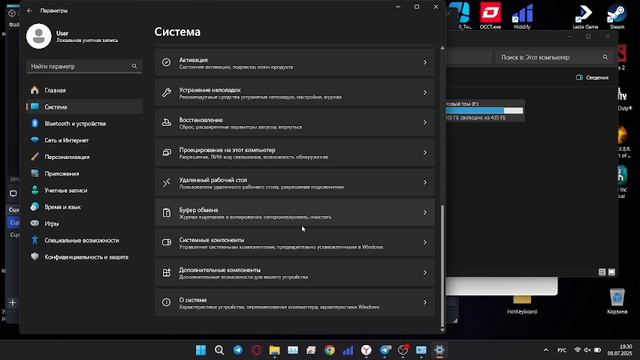
Task: Click Сведения button in the Explorer window
Action: coord(592,78)
